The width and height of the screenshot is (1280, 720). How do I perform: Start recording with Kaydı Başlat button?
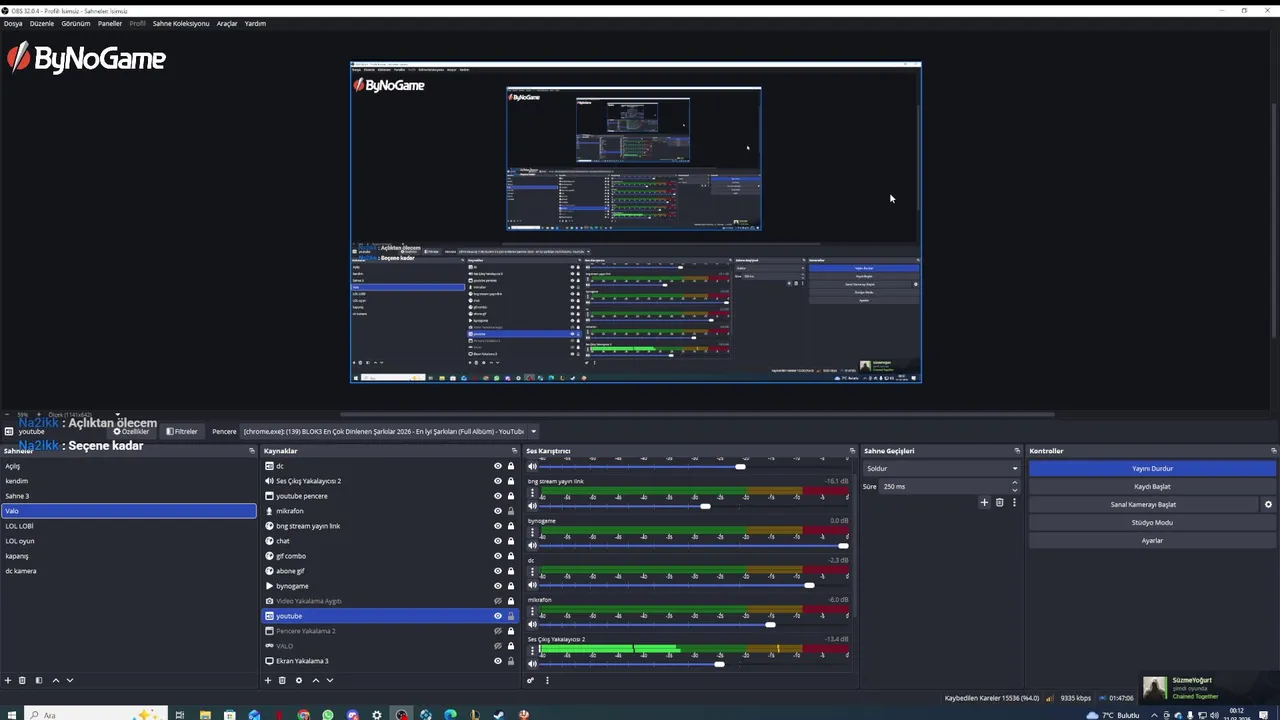pos(1153,486)
